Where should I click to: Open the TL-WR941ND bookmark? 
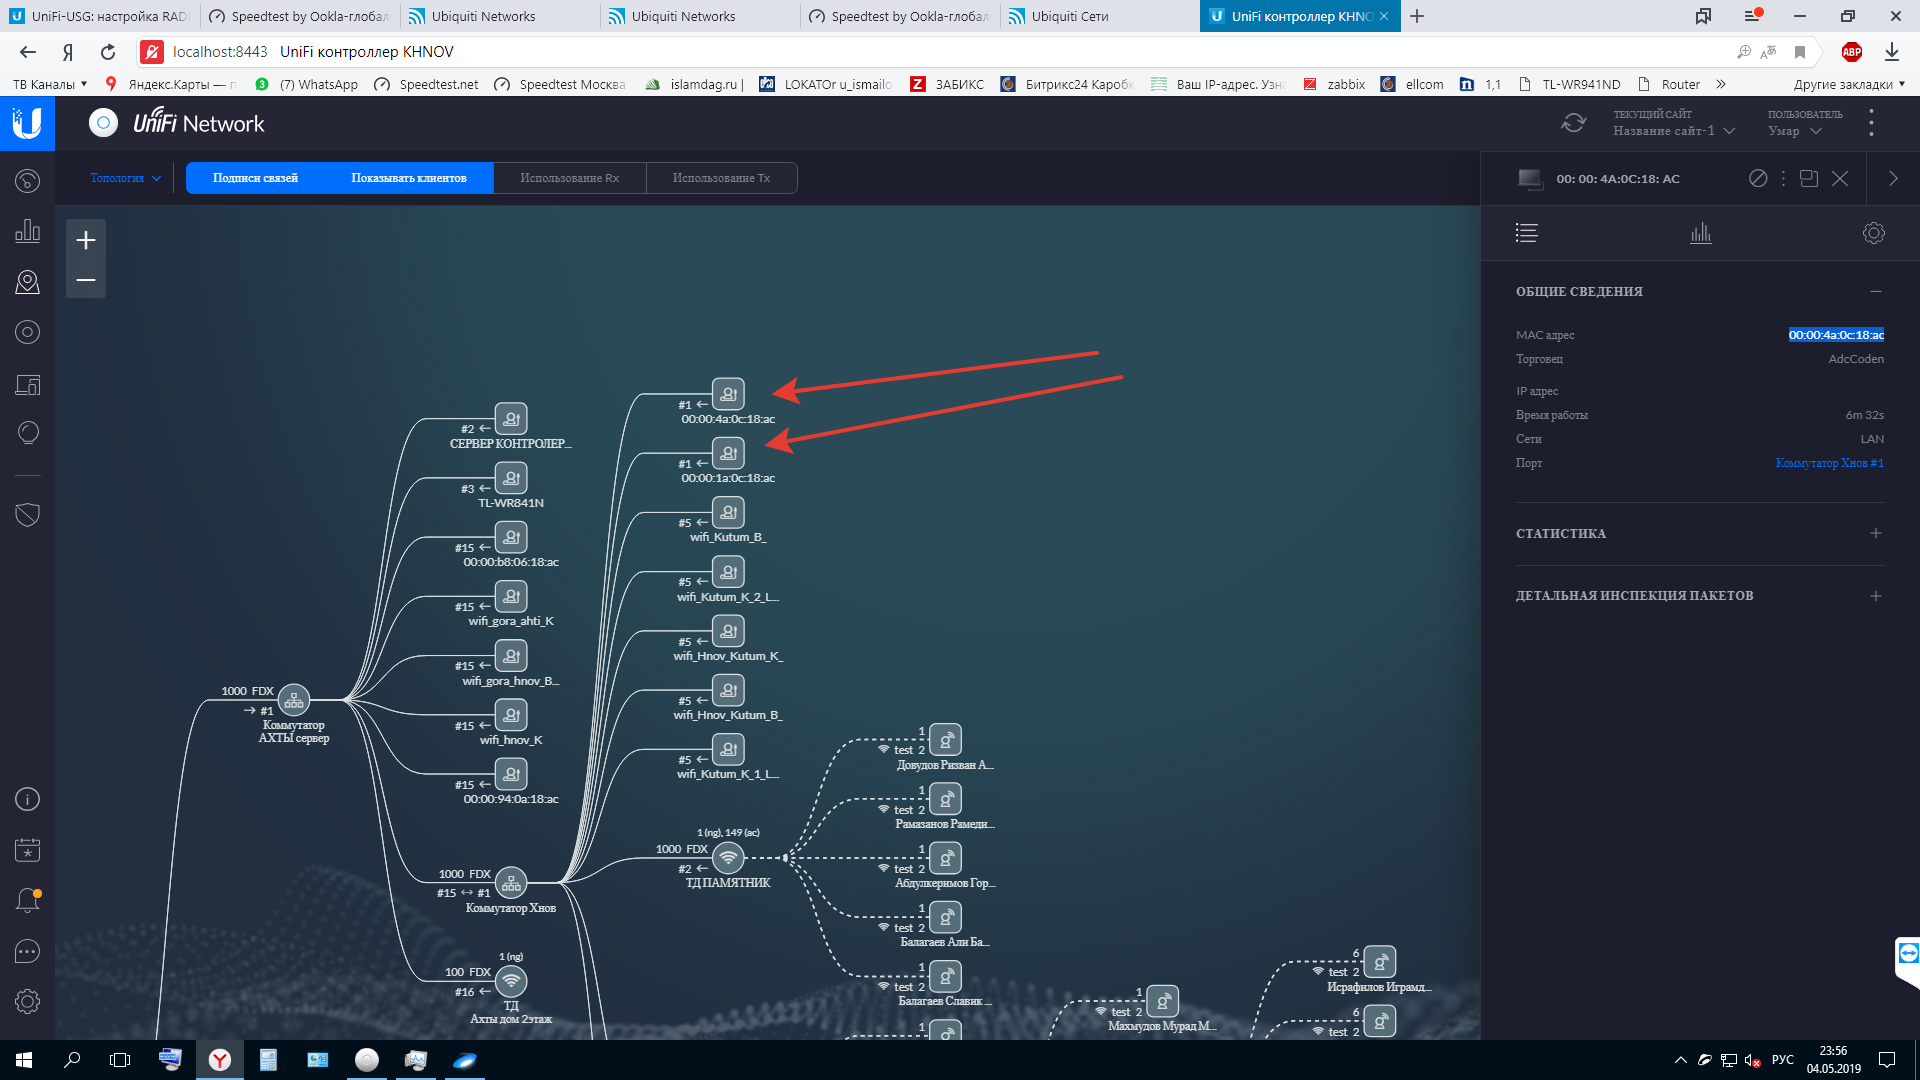pyautogui.click(x=1569, y=84)
